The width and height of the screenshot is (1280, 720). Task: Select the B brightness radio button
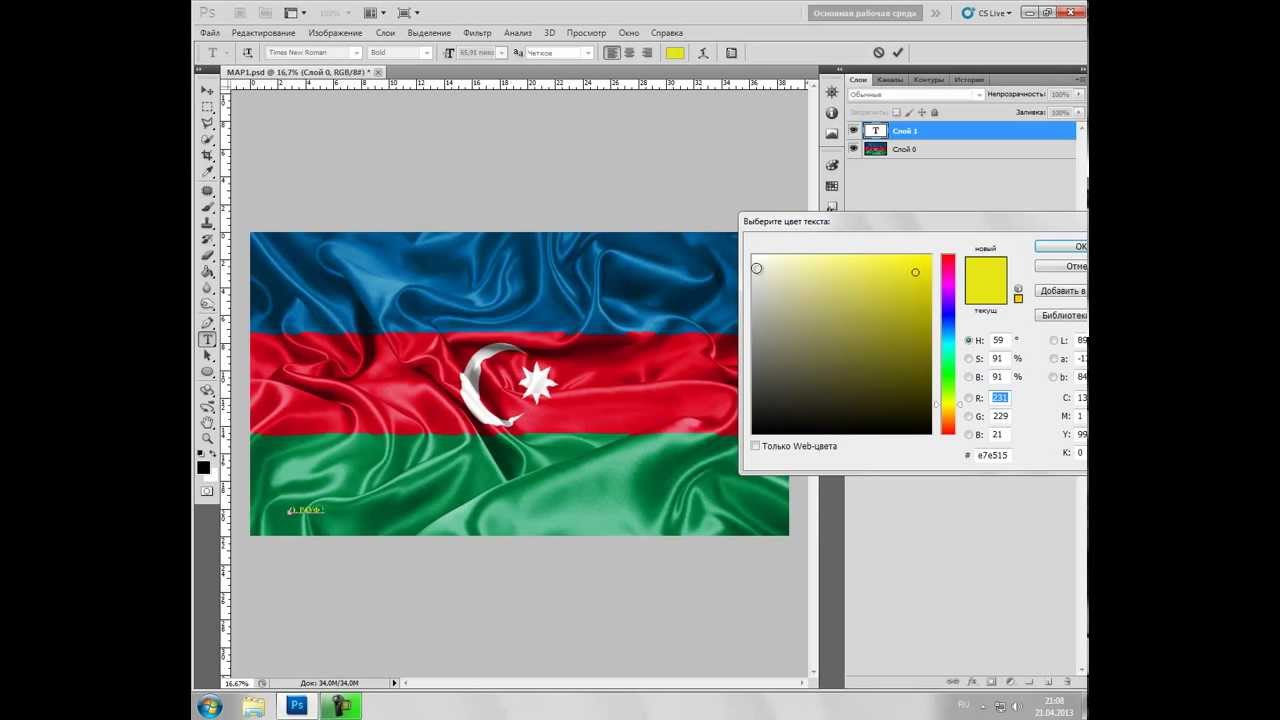coord(968,377)
